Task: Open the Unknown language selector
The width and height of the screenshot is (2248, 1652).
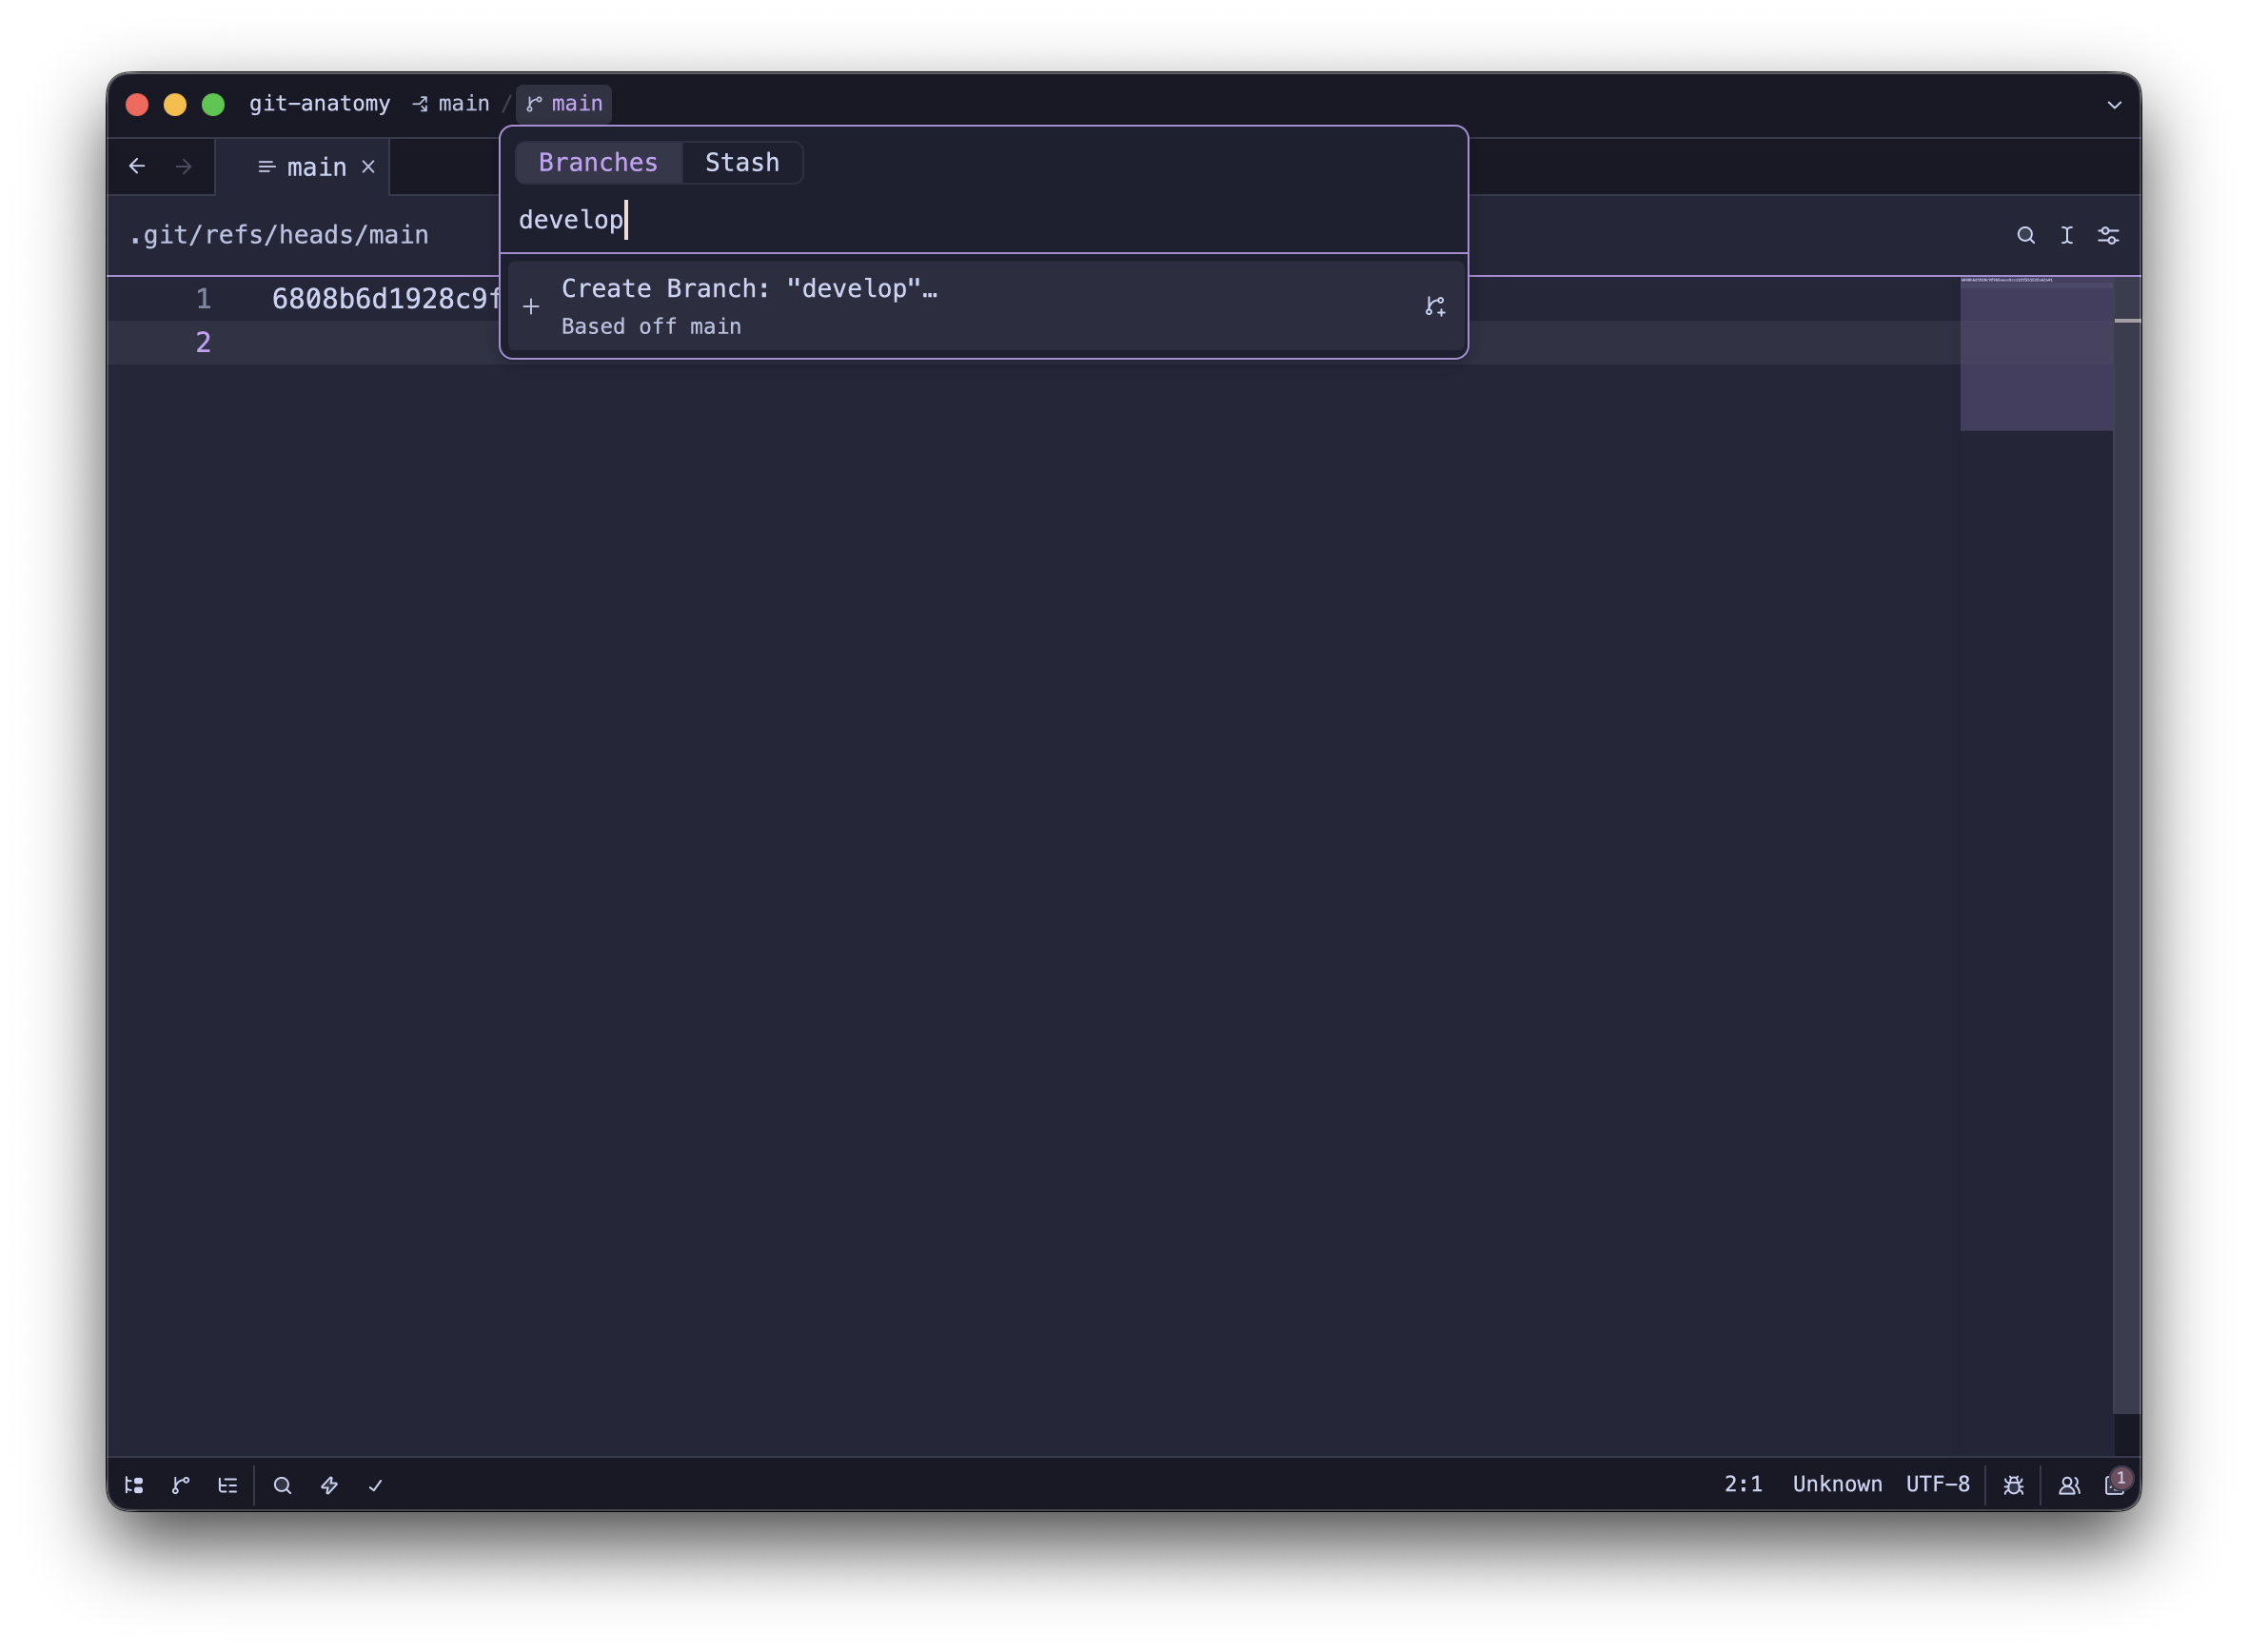Action: coord(1836,1484)
